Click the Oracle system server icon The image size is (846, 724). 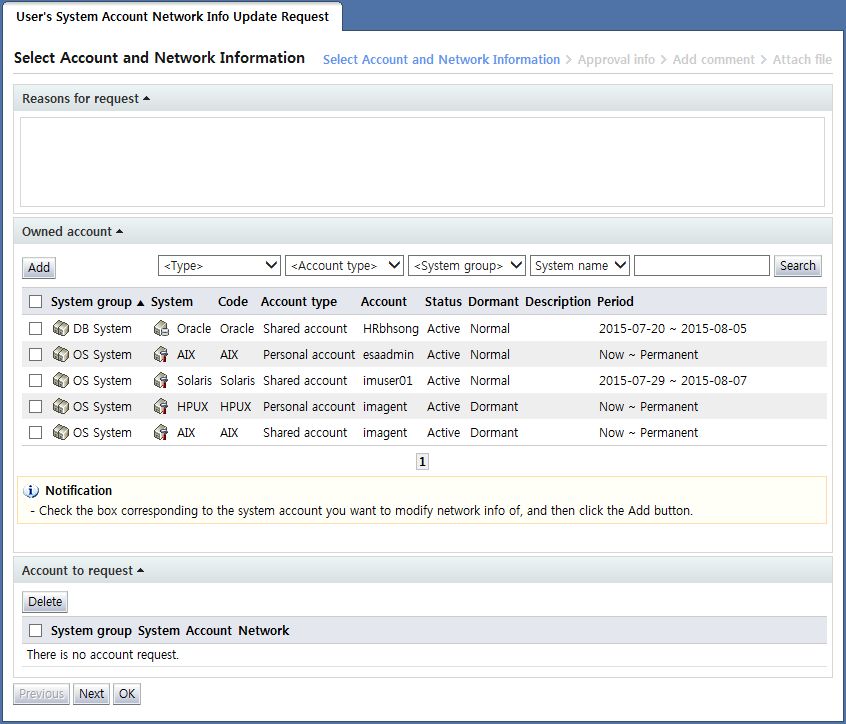(161, 329)
